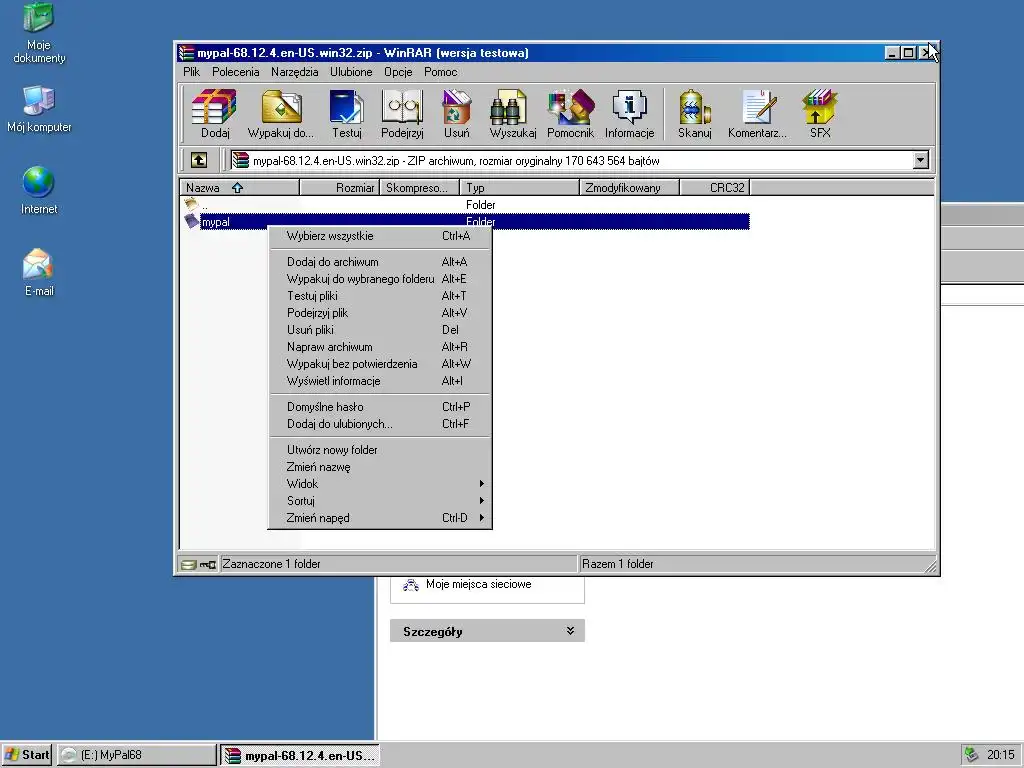Choose Dodaj do archiwum menu entry

tap(379, 262)
